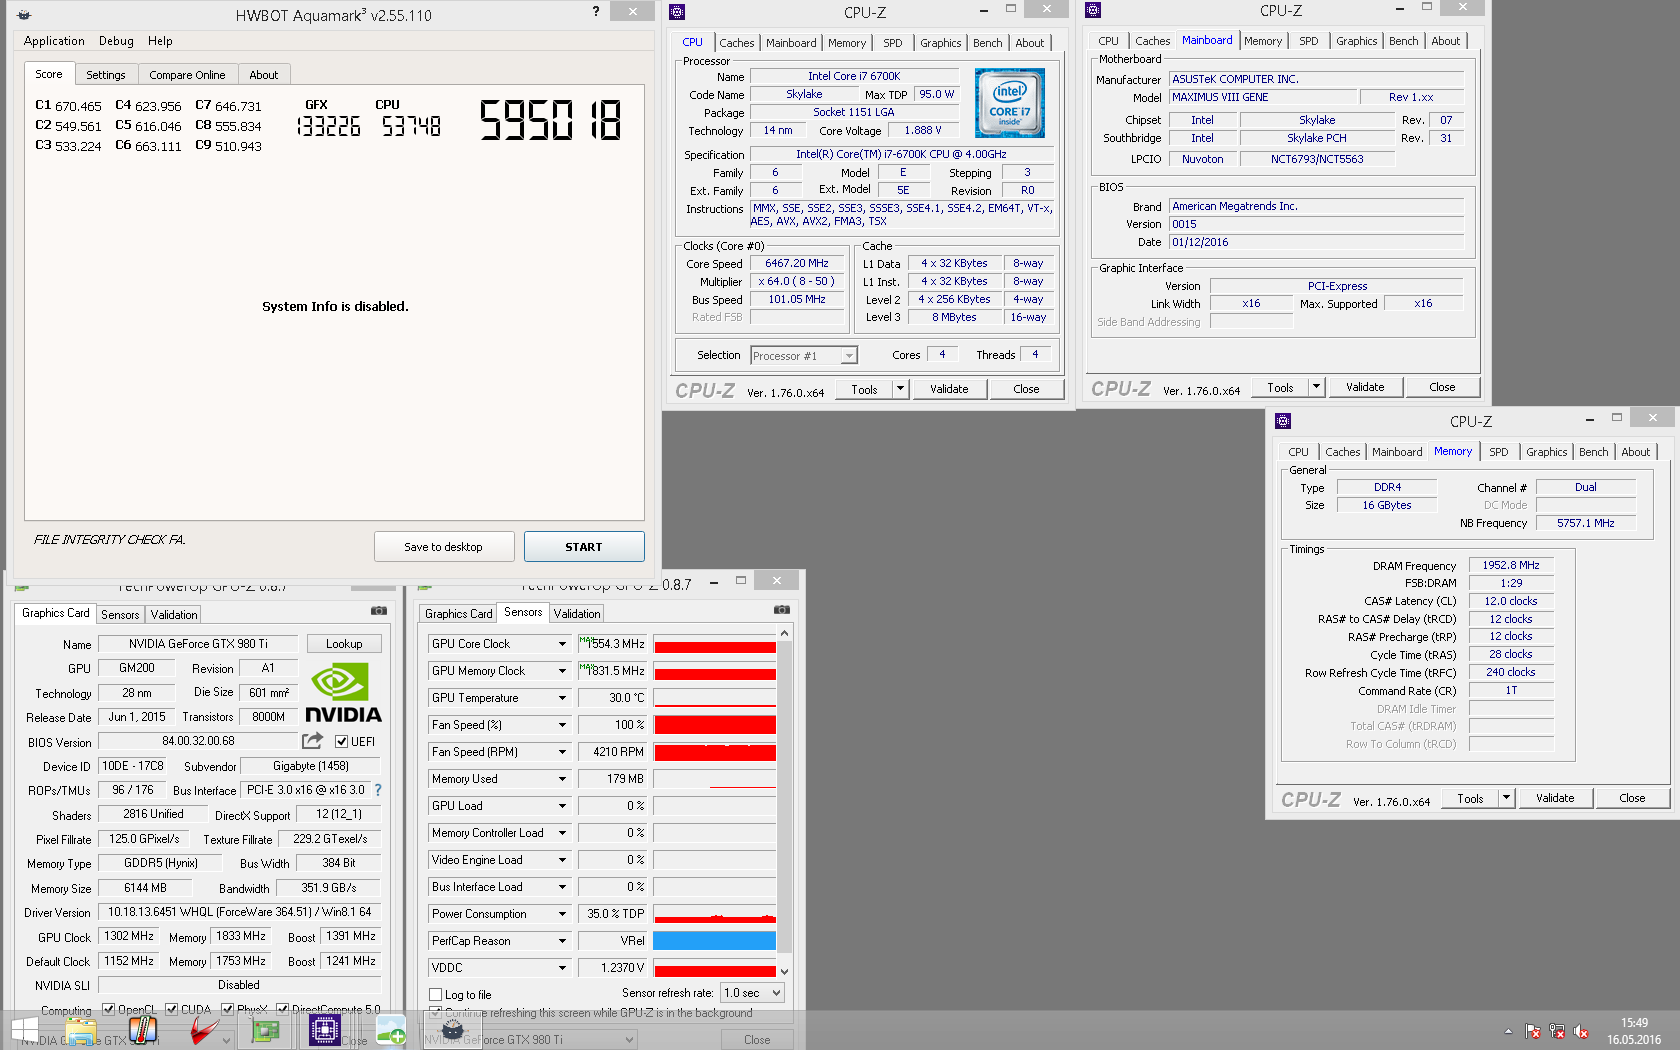Click the red bird icon on the taskbar

[204, 1030]
